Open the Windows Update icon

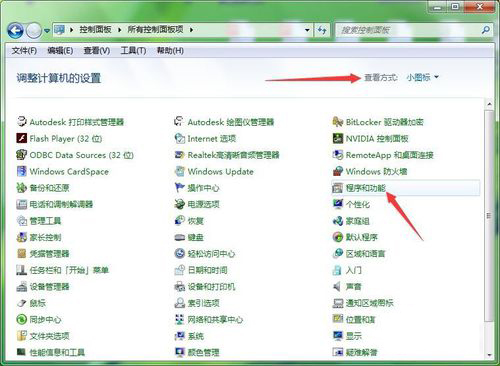click(179, 171)
